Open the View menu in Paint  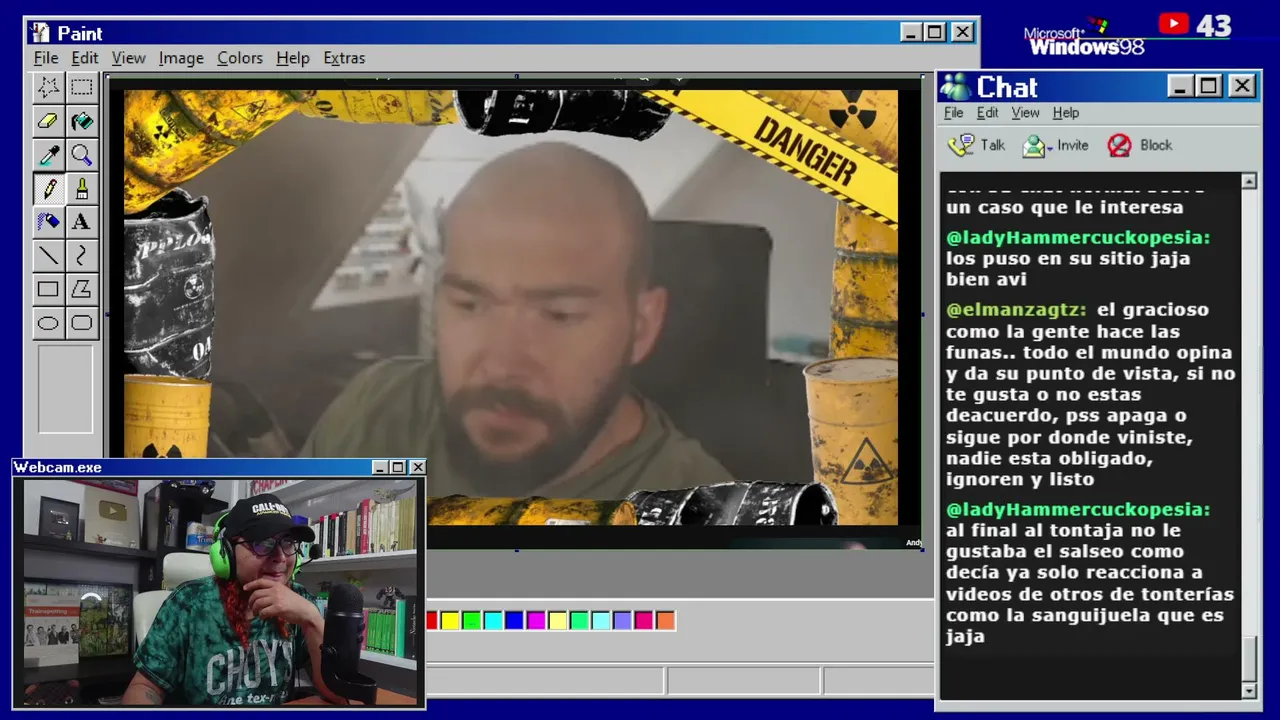pyautogui.click(x=129, y=58)
